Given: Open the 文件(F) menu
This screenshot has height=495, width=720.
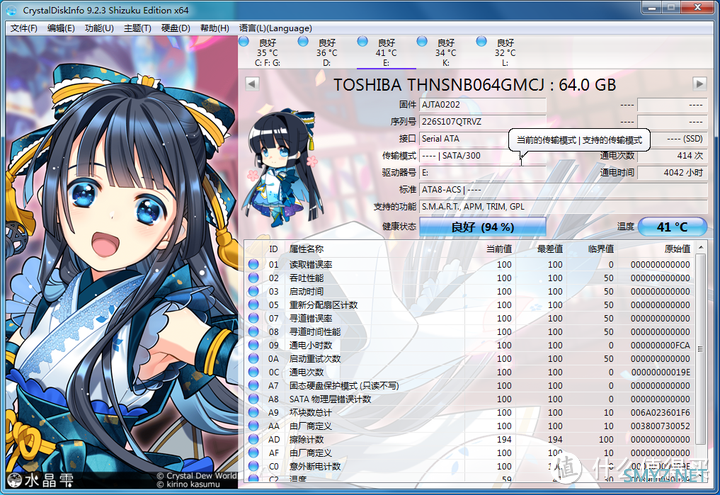Looking at the screenshot, I should point(23,28).
